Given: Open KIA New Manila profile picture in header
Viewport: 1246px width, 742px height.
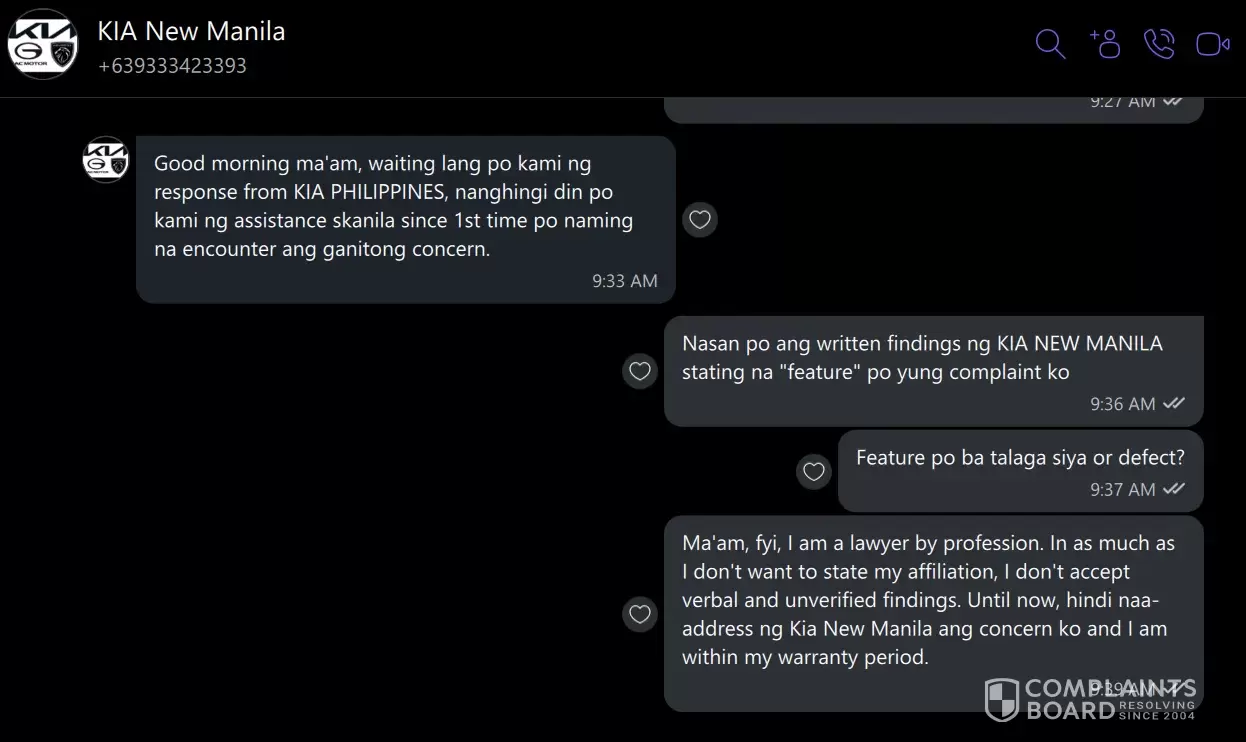Looking at the screenshot, I should click(43, 44).
